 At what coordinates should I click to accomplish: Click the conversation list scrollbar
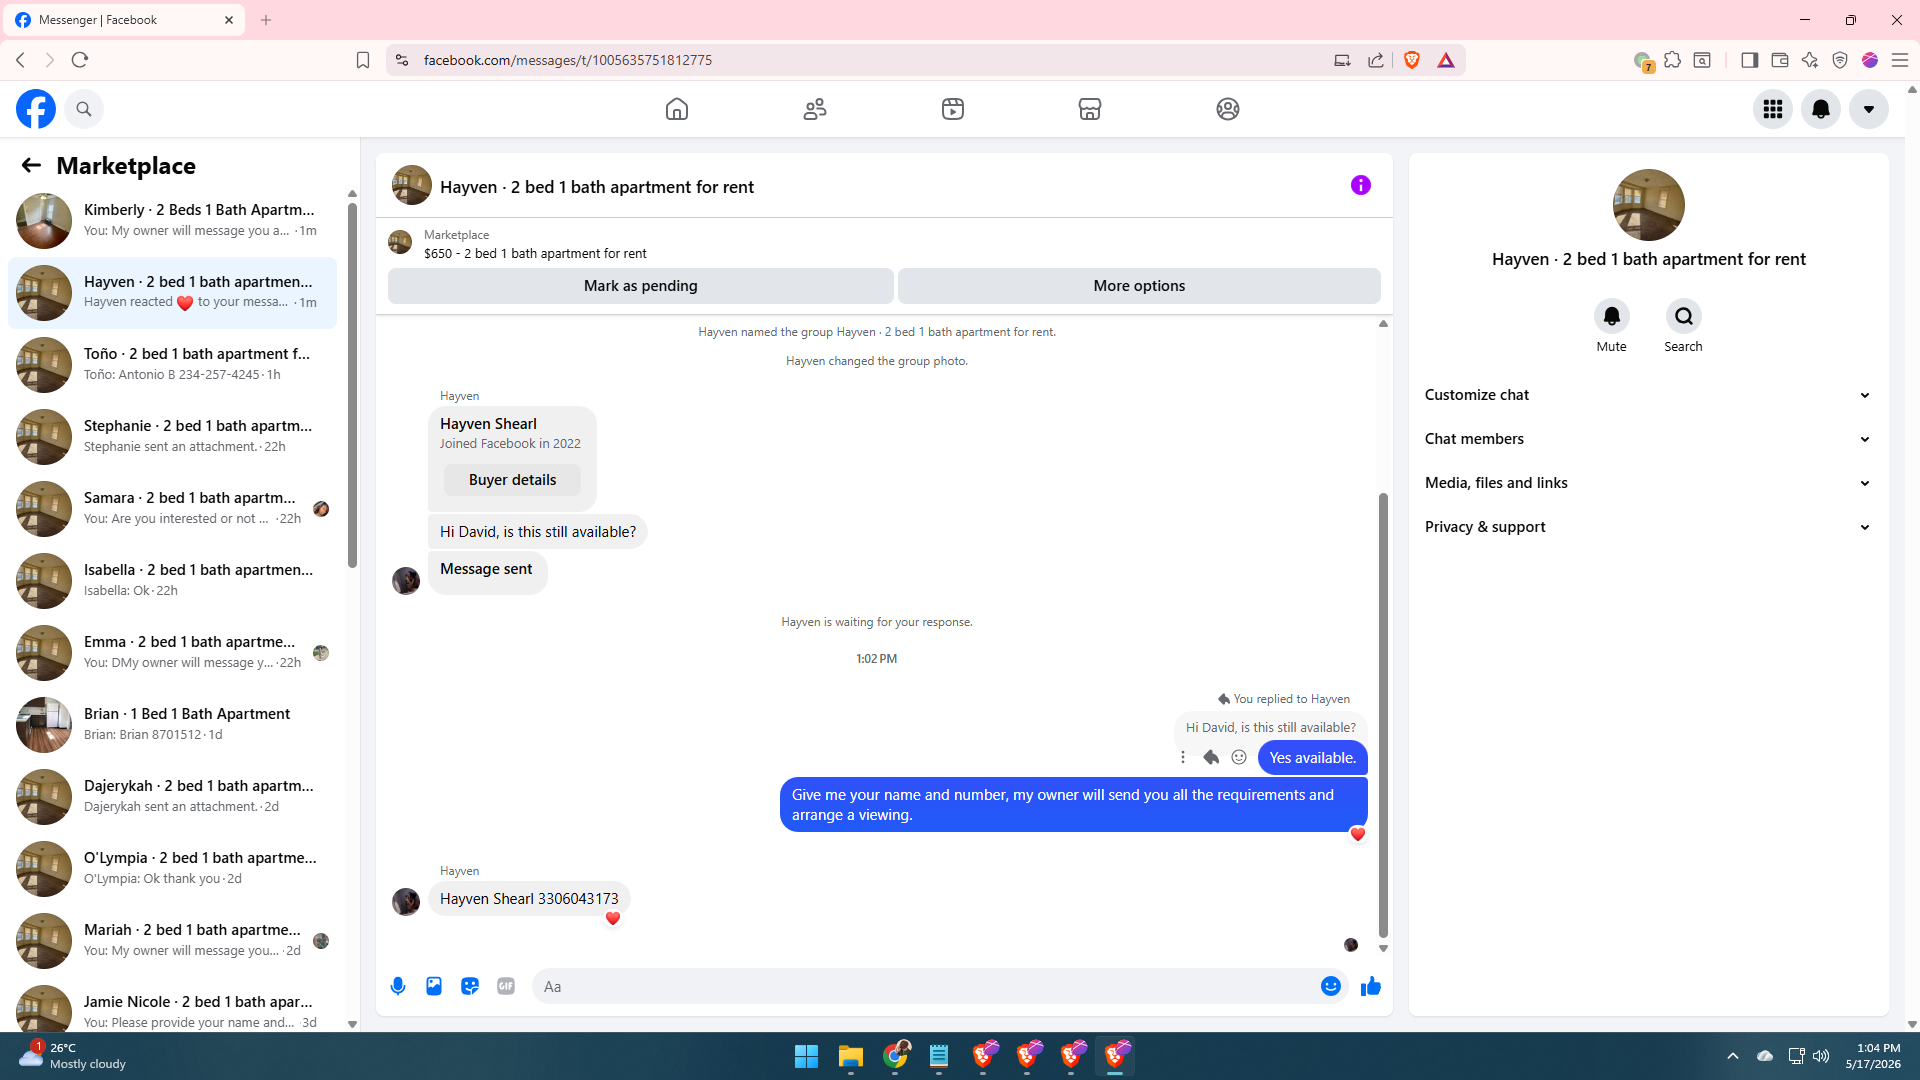click(x=352, y=385)
